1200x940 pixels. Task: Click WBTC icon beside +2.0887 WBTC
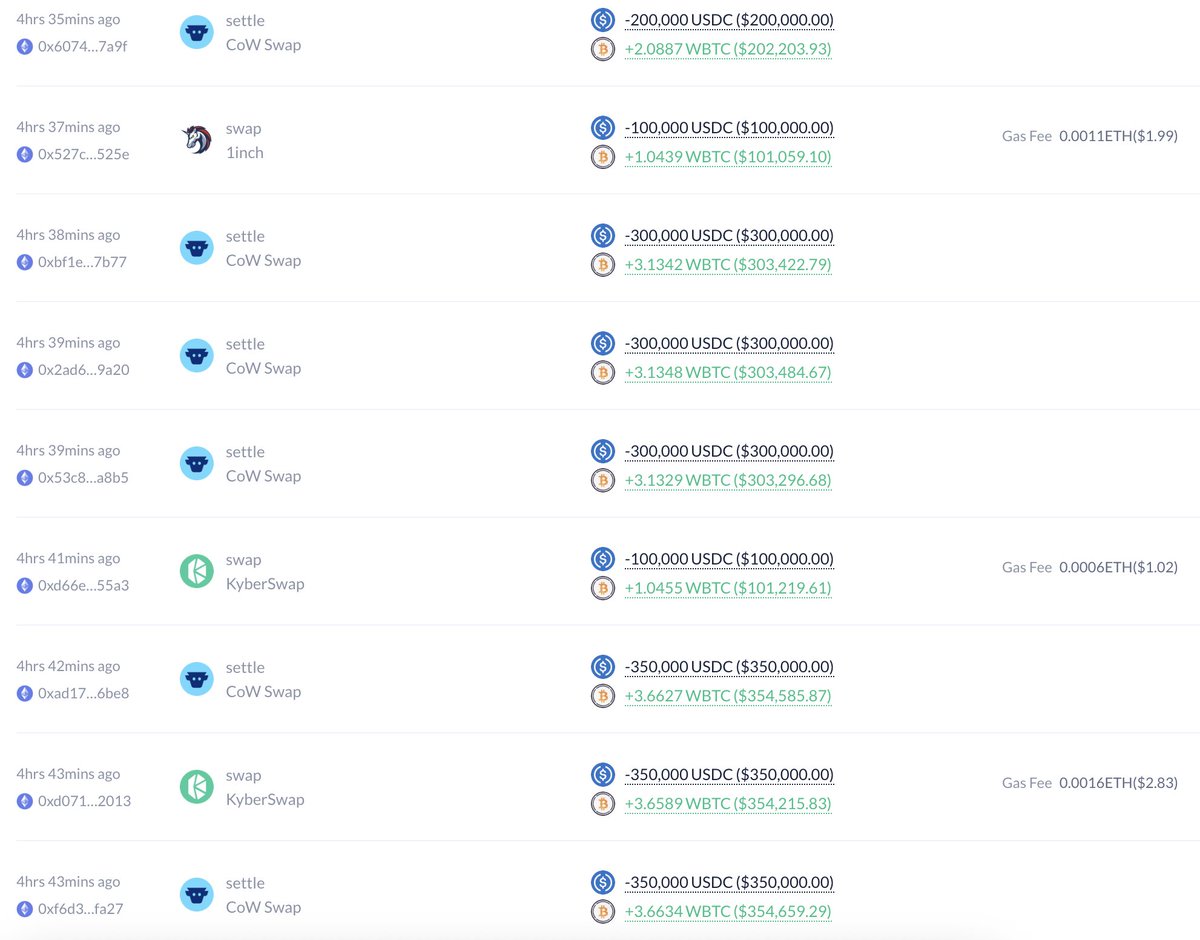(x=603, y=49)
